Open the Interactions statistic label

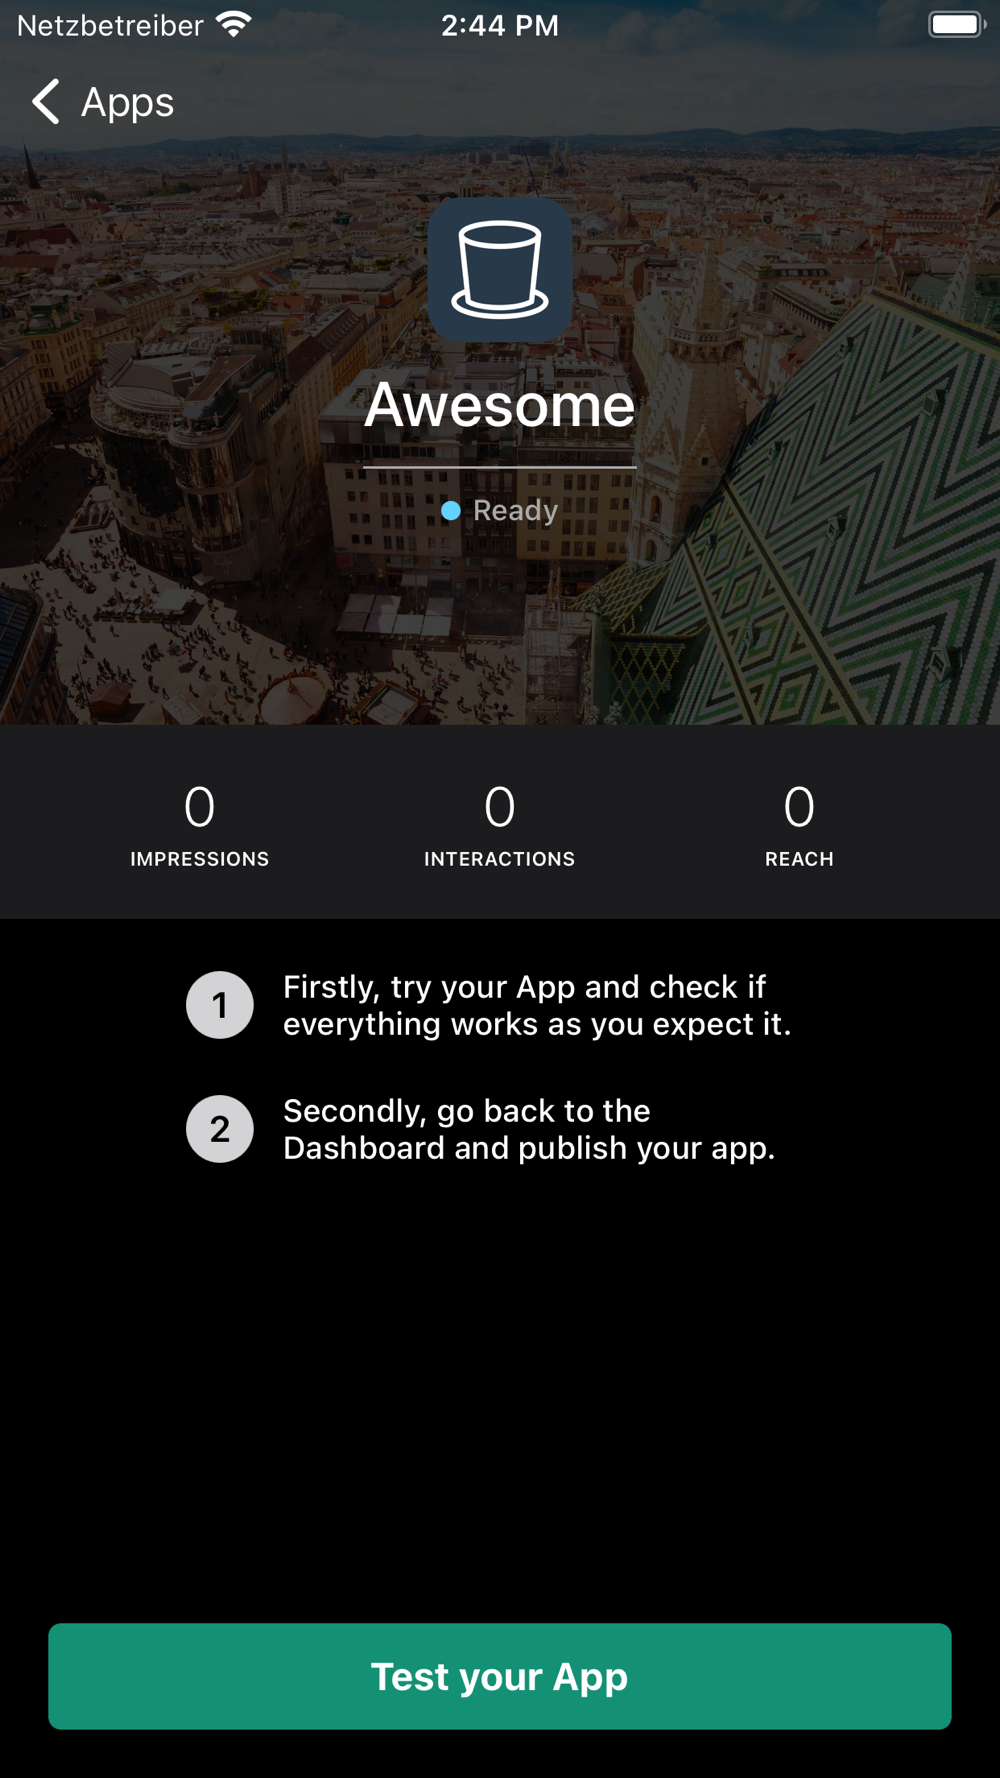[500, 859]
